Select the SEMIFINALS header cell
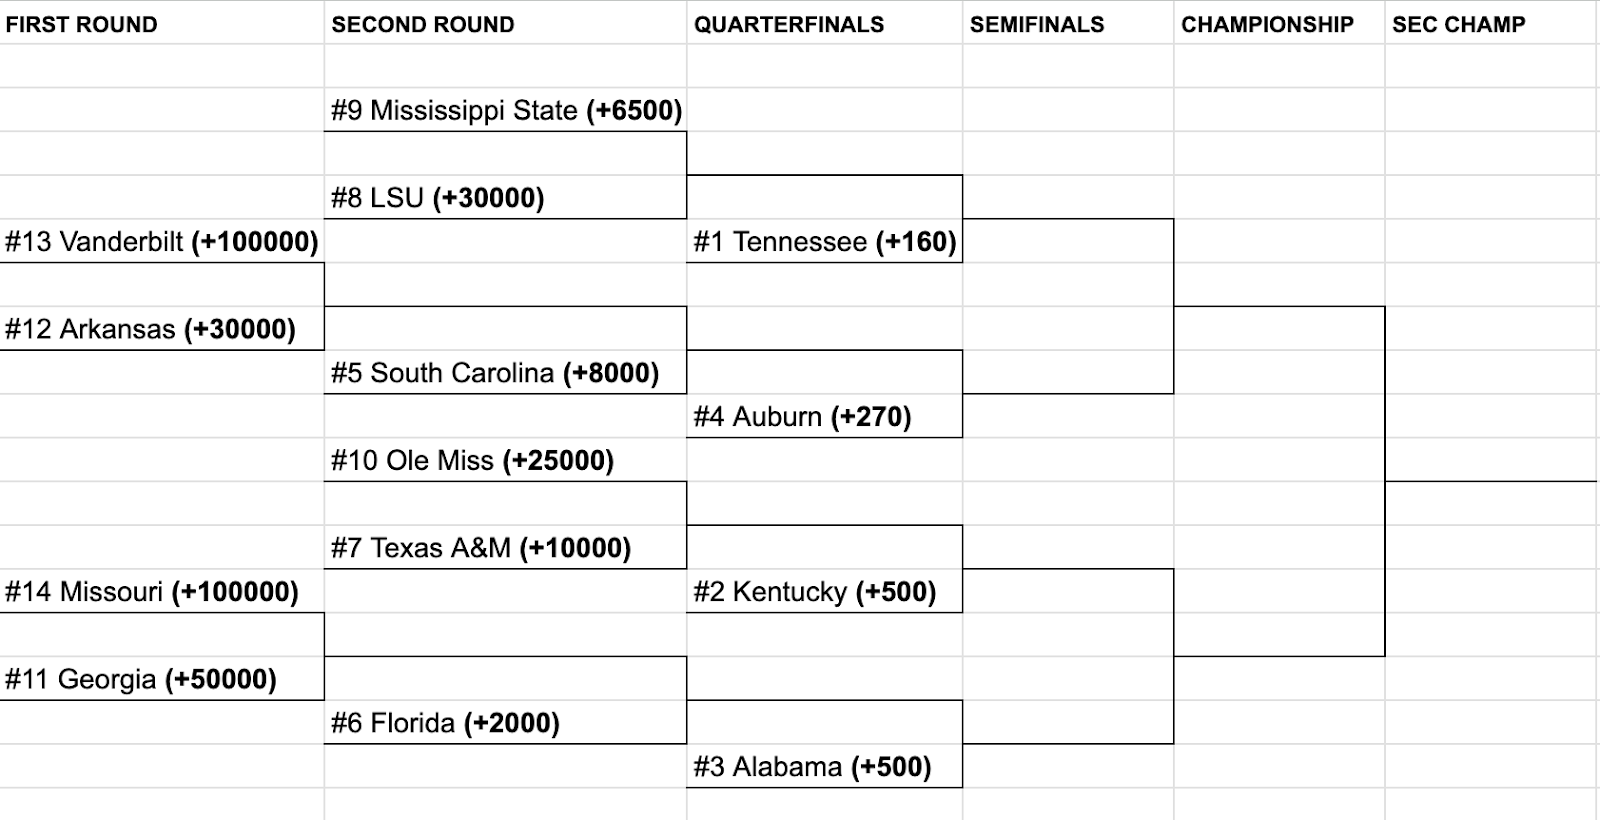Screen dimensions: 1600x820 [1068, 23]
